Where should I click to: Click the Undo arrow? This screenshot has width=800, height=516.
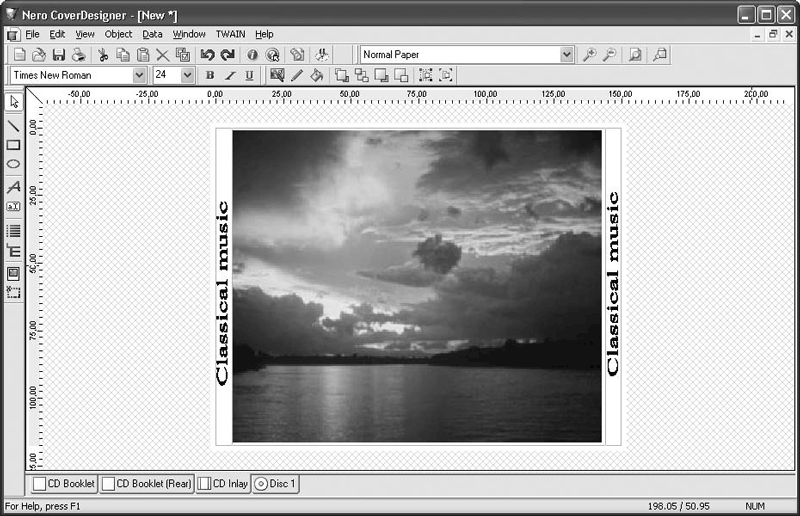[x=207, y=55]
